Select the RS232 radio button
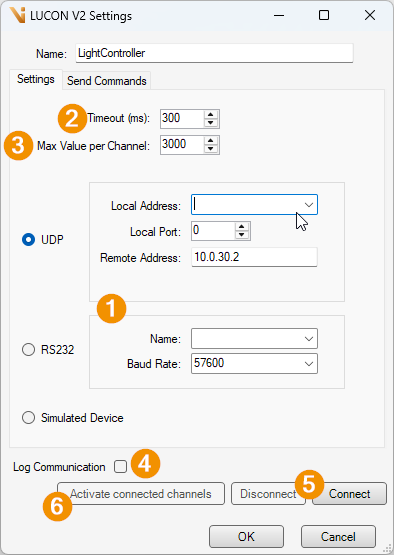Viewport: 394px width, 555px height. point(28,350)
